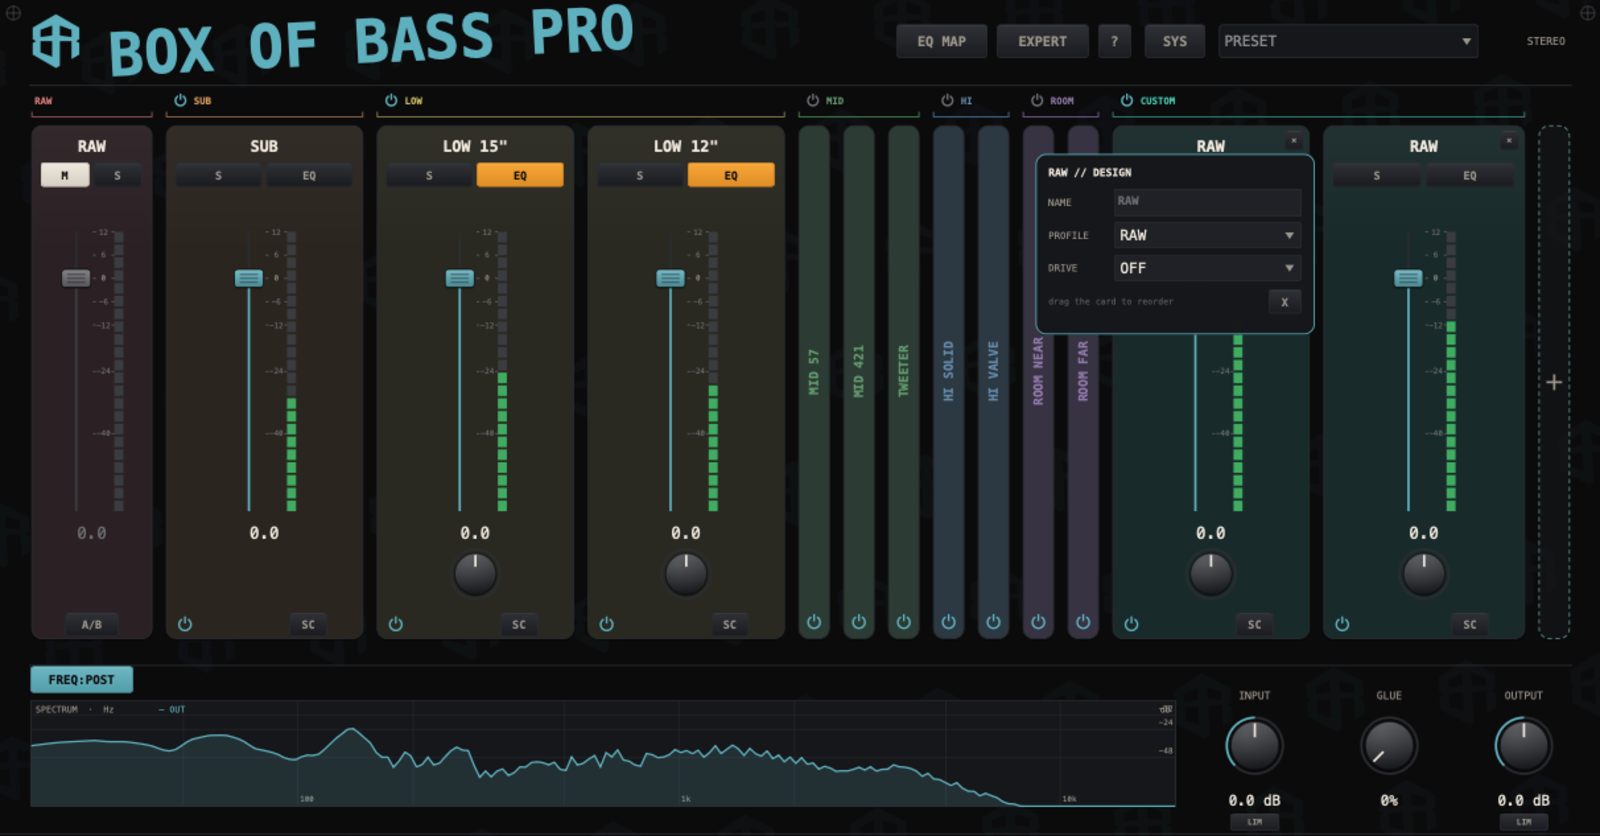The height and width of the screenshot is (836, 1600).
Task: Click the Box of Bass Pro logo icon
Action: [56, 42]
